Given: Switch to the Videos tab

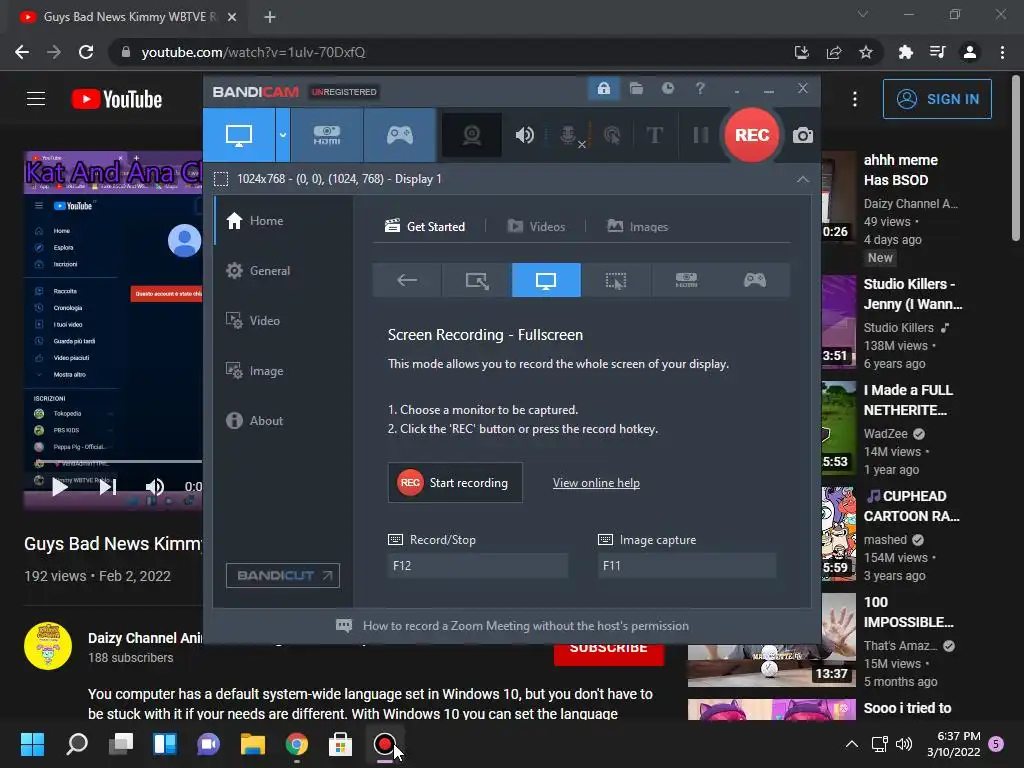Looking at the screenshot, I should pyautogui.click(x=536, y=227).
